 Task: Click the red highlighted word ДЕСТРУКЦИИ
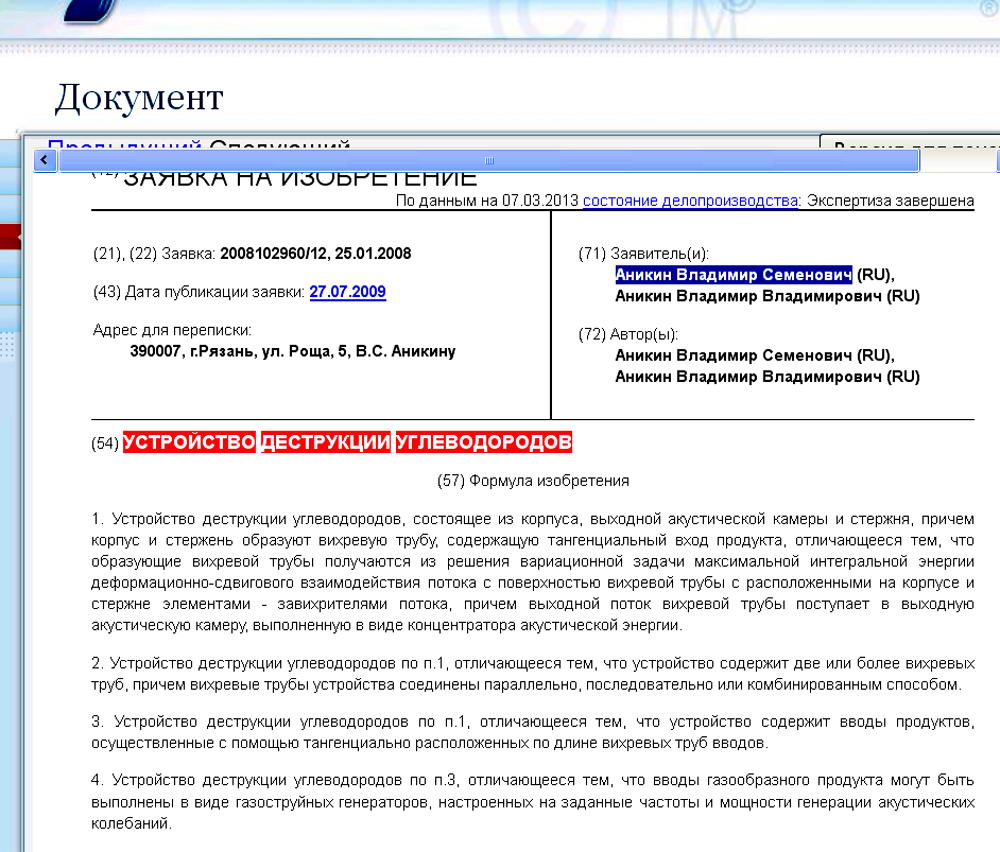click(325, 442)
